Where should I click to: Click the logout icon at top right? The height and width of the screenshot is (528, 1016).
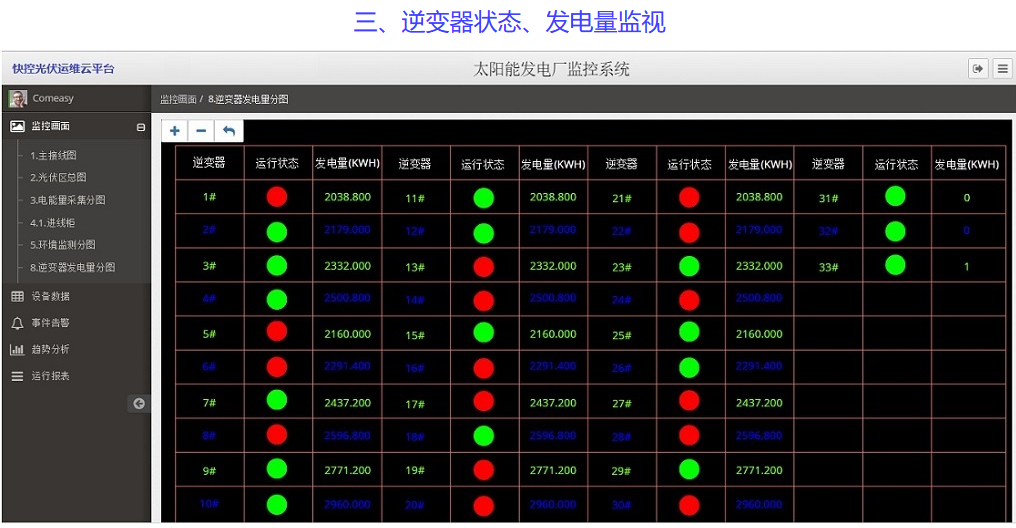[978, 68]
